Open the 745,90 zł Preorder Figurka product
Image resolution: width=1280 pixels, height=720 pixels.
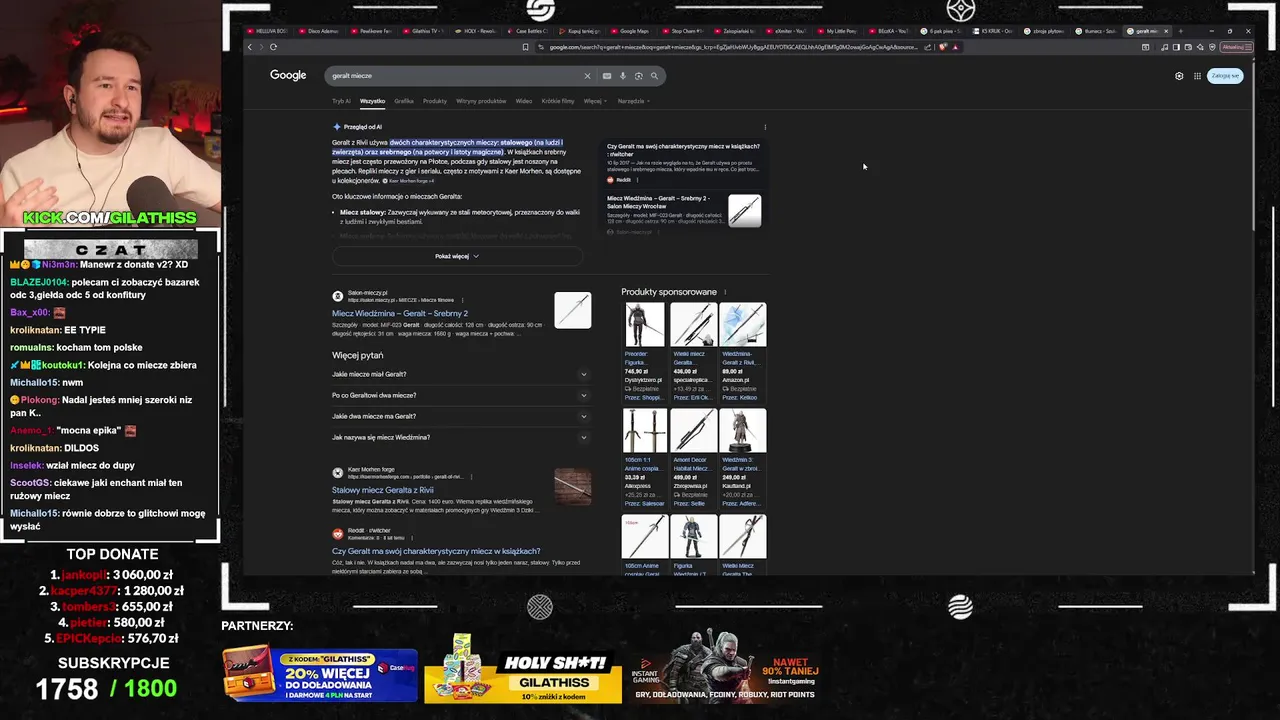[x=645, y=352]
